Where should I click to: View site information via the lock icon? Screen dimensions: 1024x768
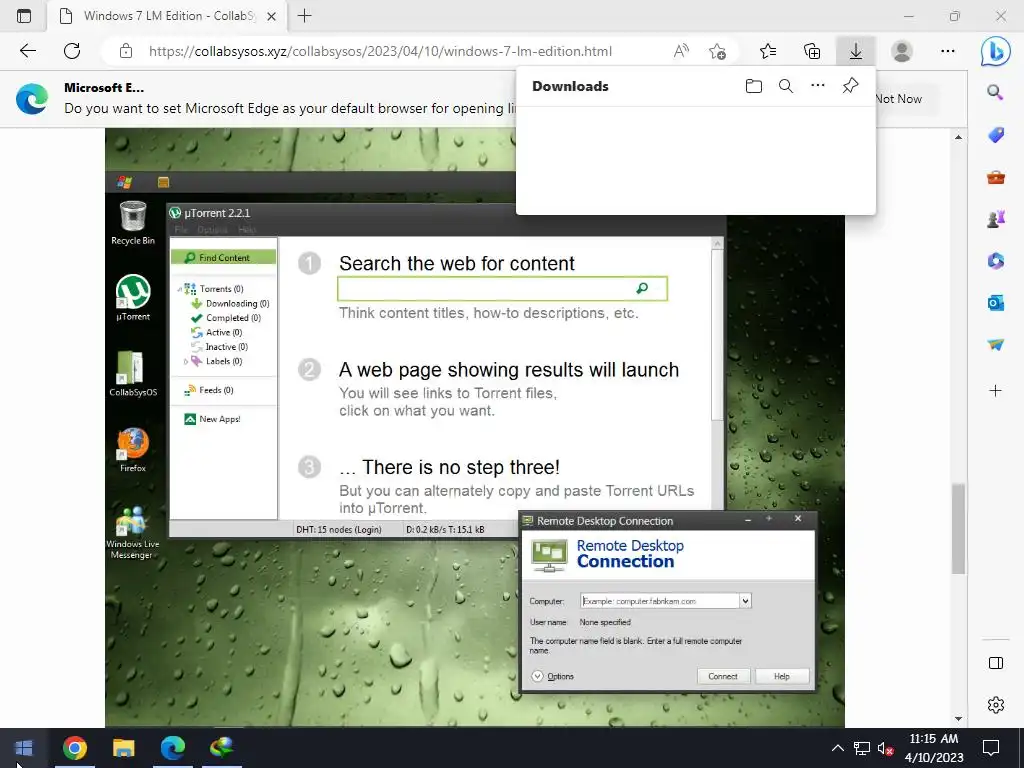pos(126,51)
